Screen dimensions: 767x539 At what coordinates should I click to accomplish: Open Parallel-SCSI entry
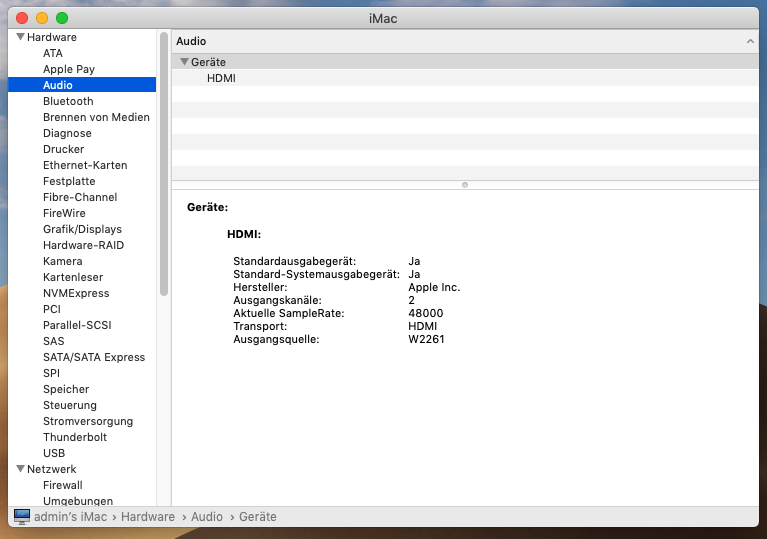[x=77, y=325]
